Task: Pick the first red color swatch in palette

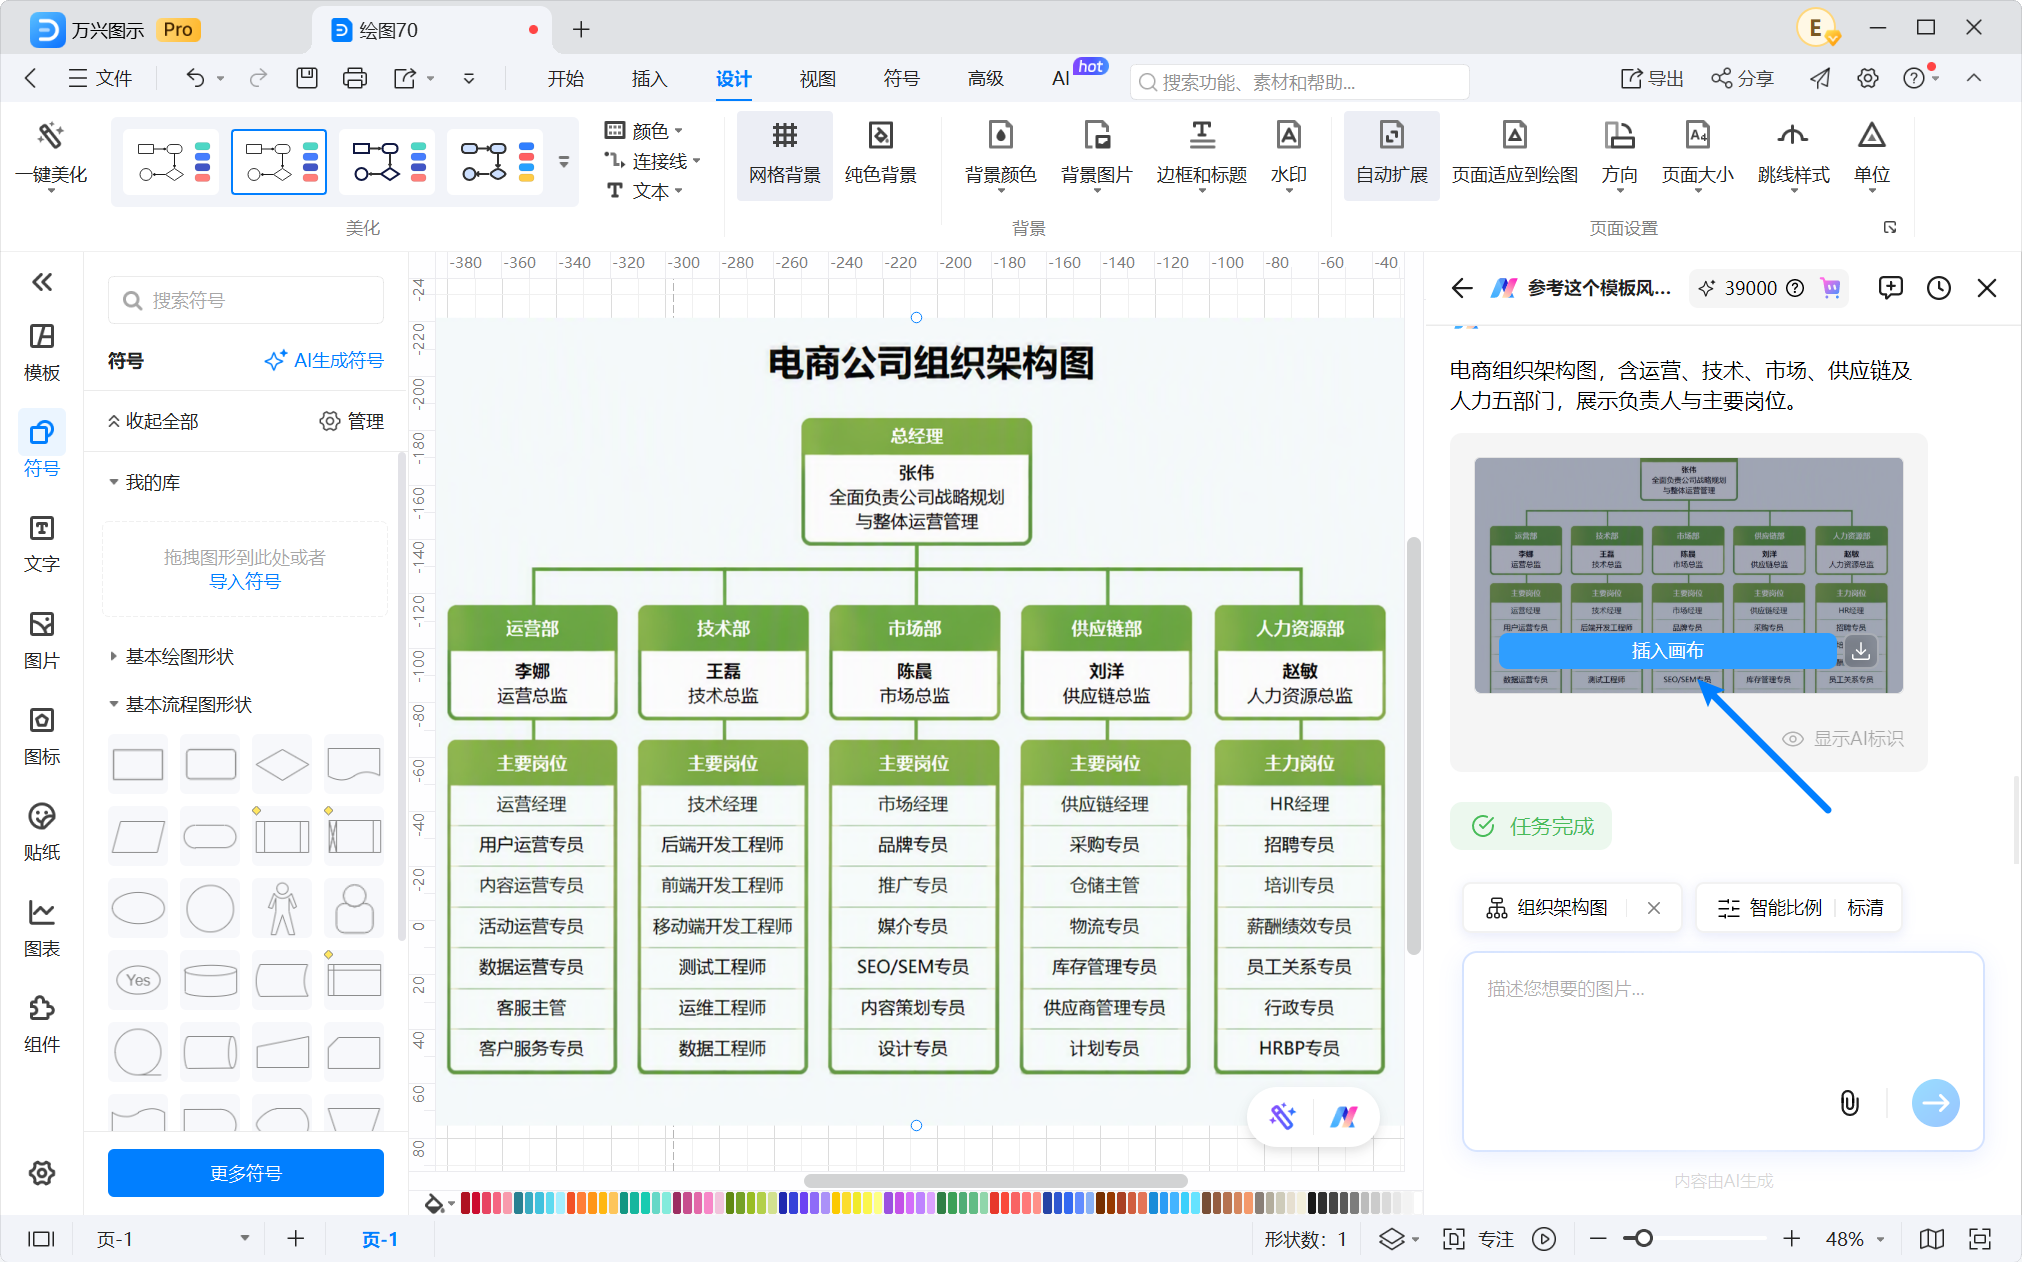Action: click(466, 1203)
